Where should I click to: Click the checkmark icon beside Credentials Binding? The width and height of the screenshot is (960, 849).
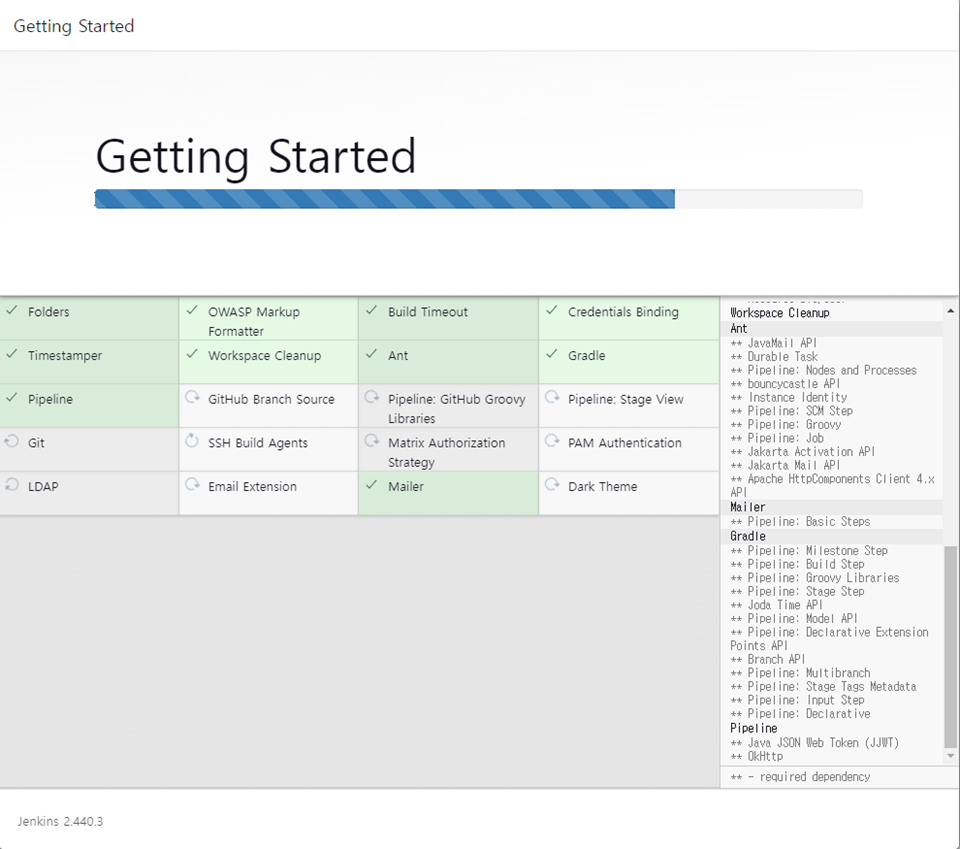tap(552, 310)
